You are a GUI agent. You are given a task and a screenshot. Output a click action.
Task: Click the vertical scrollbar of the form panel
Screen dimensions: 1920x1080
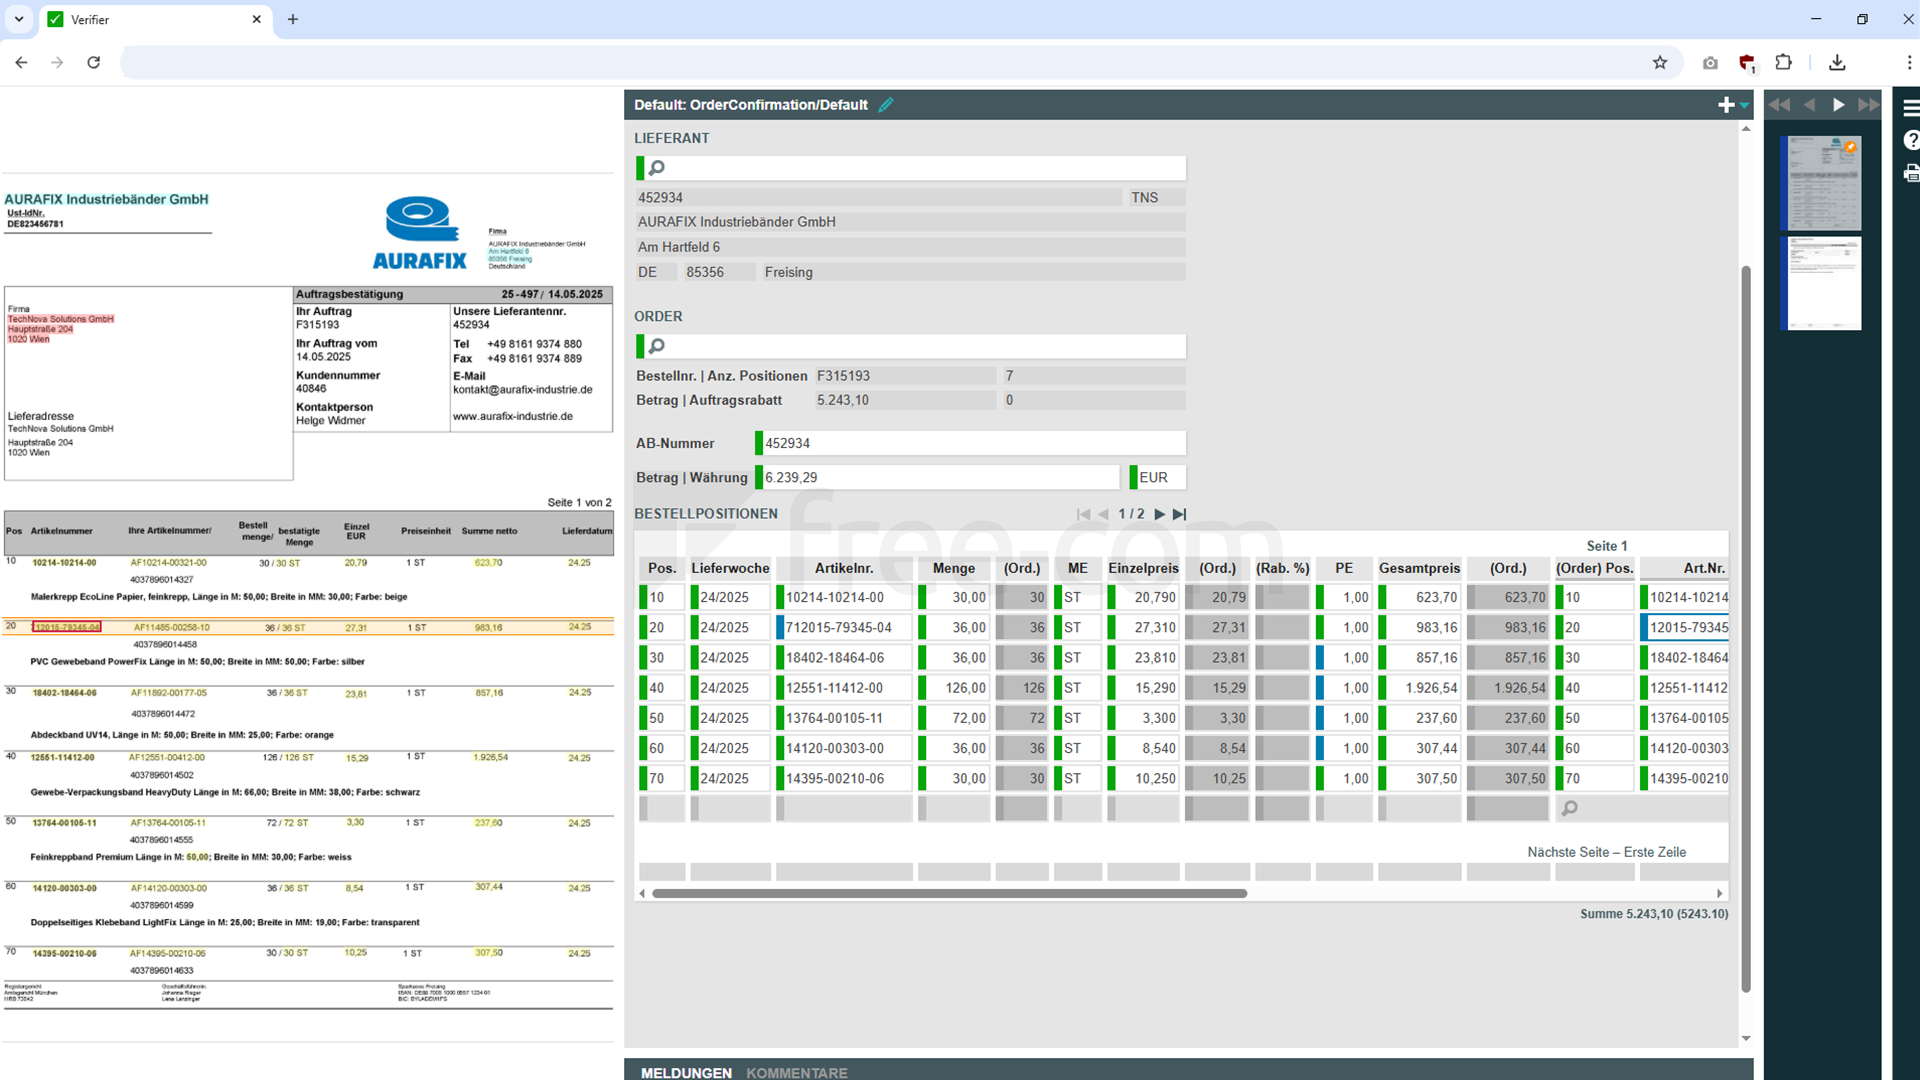coord(1746,628)
